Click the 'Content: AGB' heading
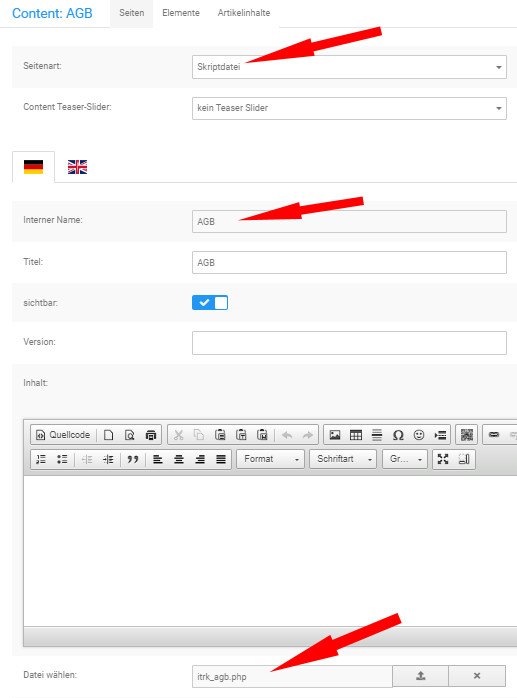Image resolution: width=517 pixels, height=698 pixels. click(53, 13)
